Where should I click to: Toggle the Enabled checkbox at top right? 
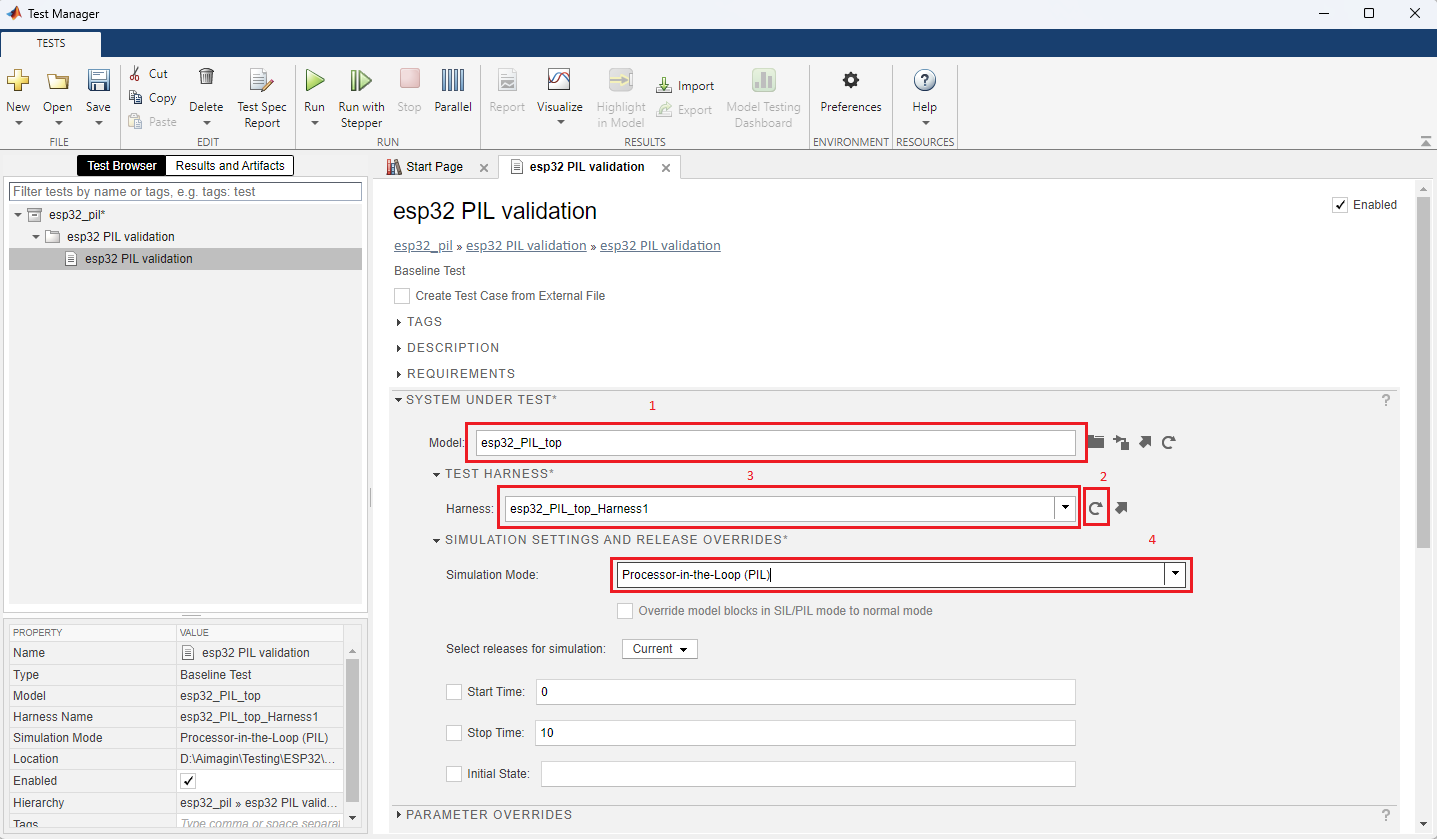pos(1340,205)
